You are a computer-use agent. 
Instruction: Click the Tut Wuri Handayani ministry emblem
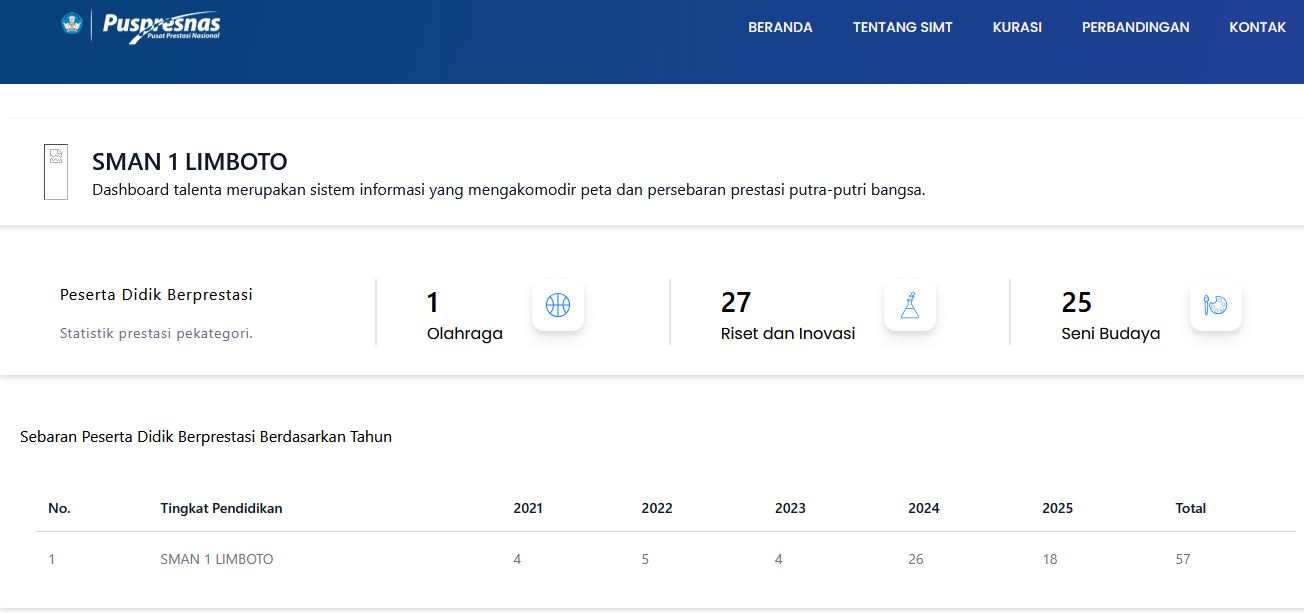[x=70, y=27]
